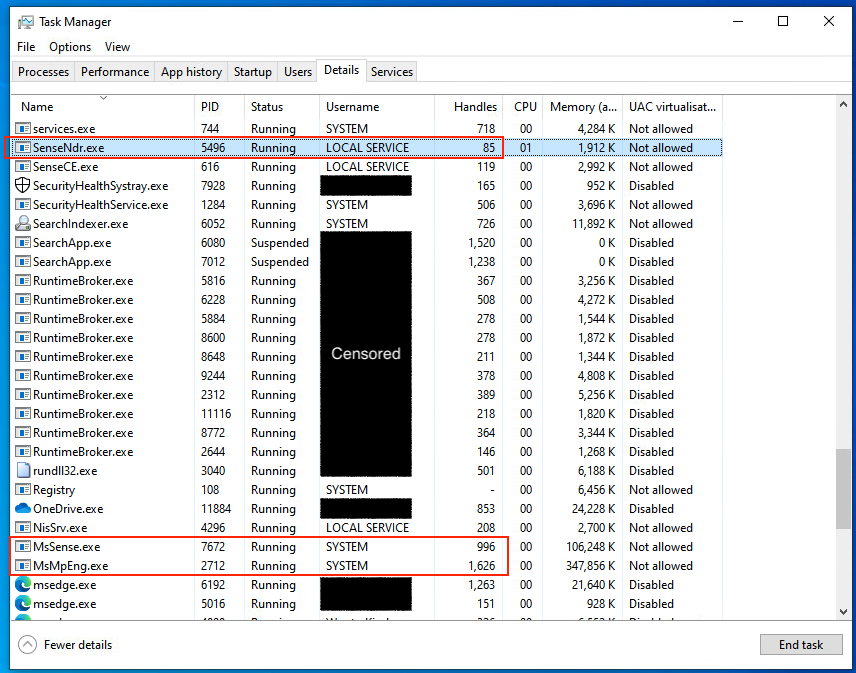Open the View menu
856x673 pixels.
pyautogui.click(x=117, y=47)
